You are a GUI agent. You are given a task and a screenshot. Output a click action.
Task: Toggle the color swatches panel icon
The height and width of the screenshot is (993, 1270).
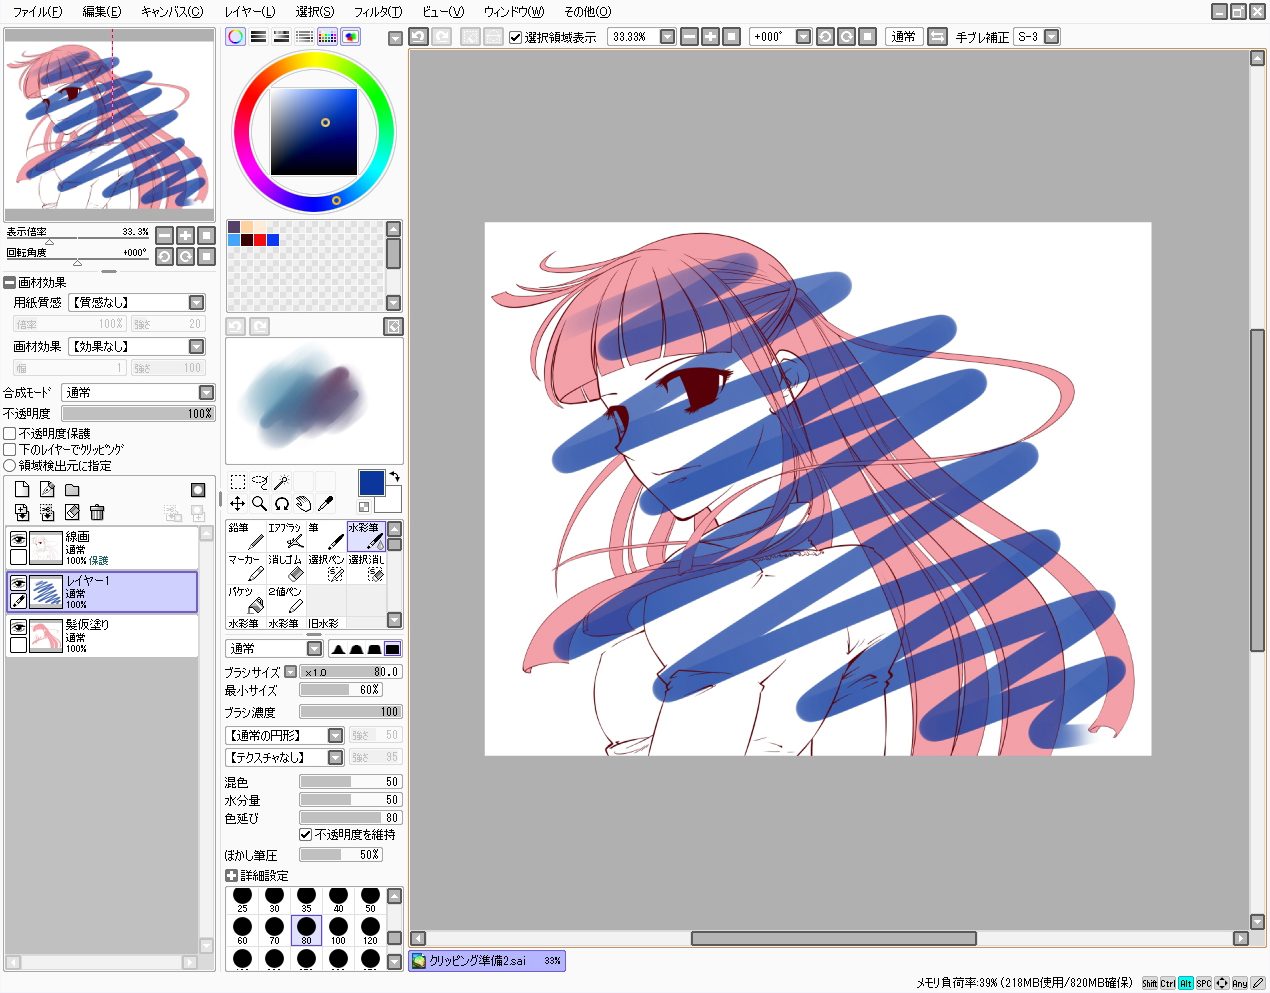tap(328, 37)
